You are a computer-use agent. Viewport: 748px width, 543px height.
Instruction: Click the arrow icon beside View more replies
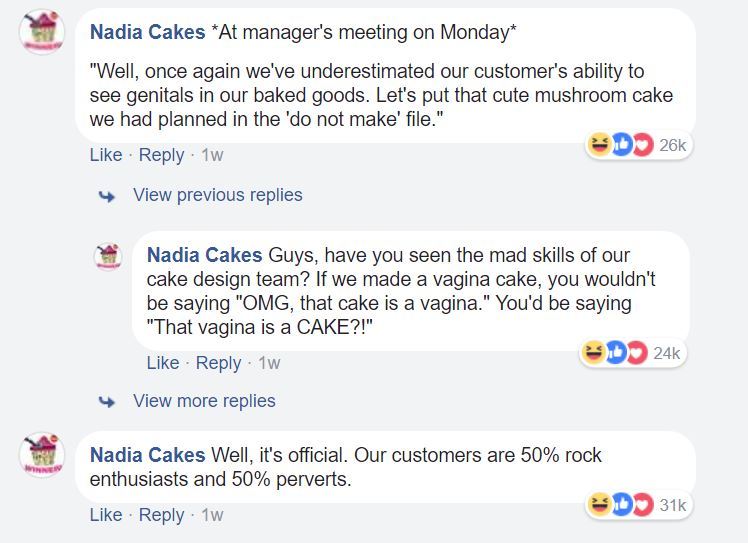point(105,402)
